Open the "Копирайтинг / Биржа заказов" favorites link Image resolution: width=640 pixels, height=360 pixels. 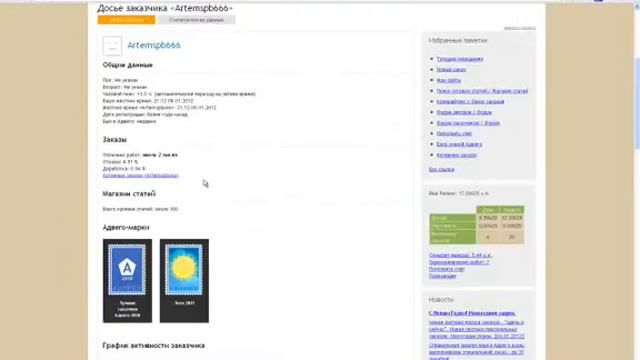click(470, 102)
